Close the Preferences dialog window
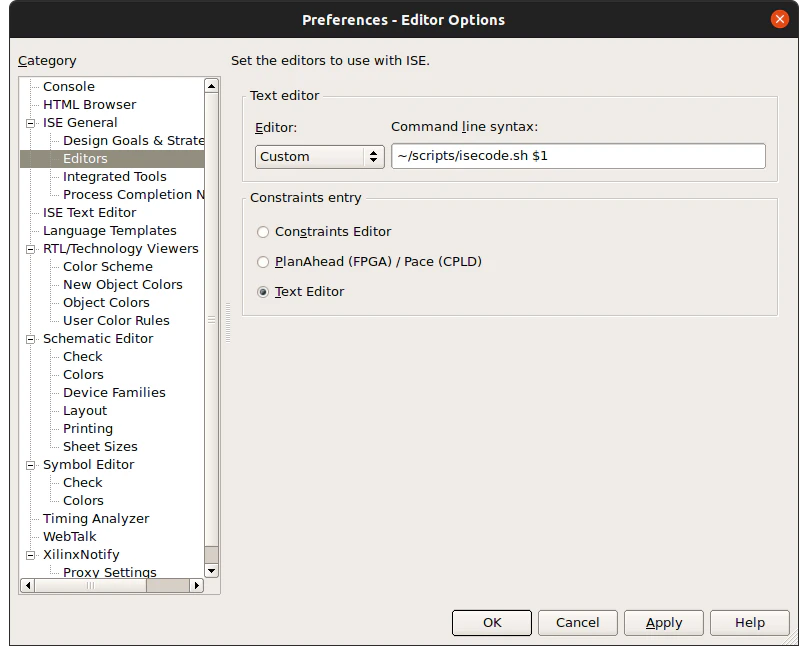The width and height of the screenshot is (808, 655). [x=780, y=20]
